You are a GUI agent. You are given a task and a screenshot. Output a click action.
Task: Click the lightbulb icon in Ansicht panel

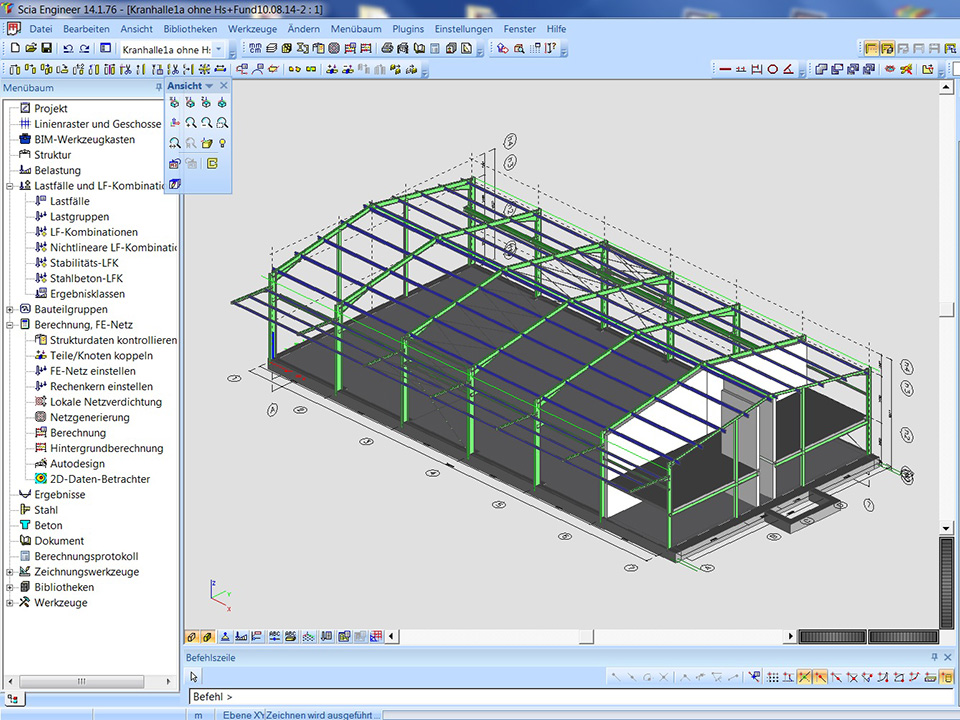click(x=222, y=143)
